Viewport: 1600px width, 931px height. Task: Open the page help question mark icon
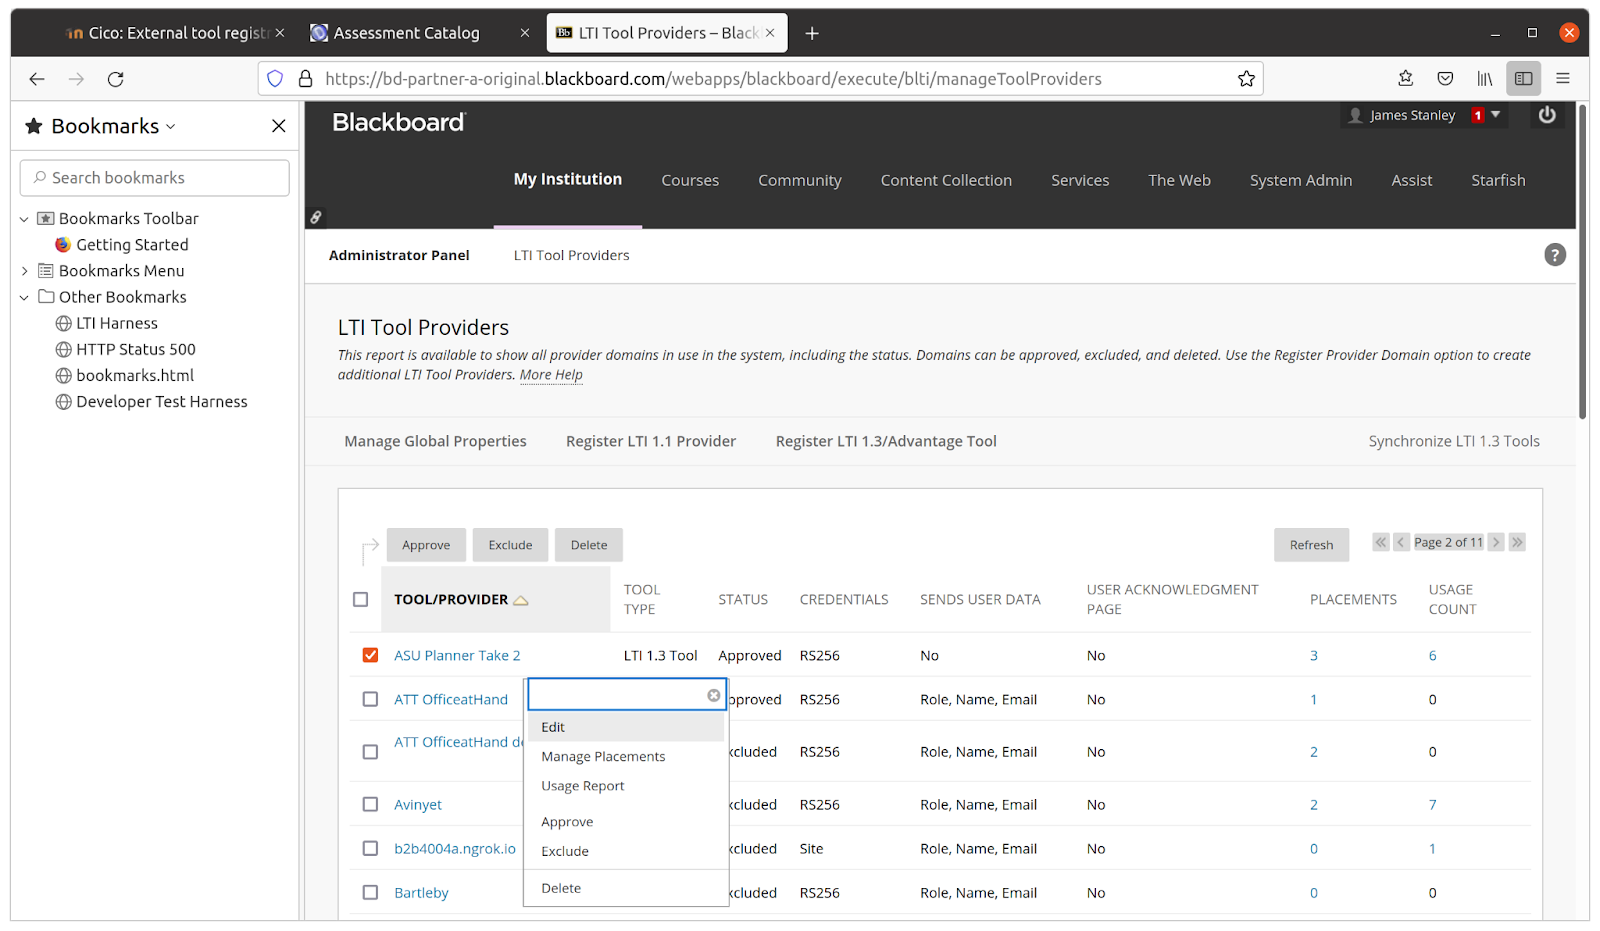point(1555,255)
